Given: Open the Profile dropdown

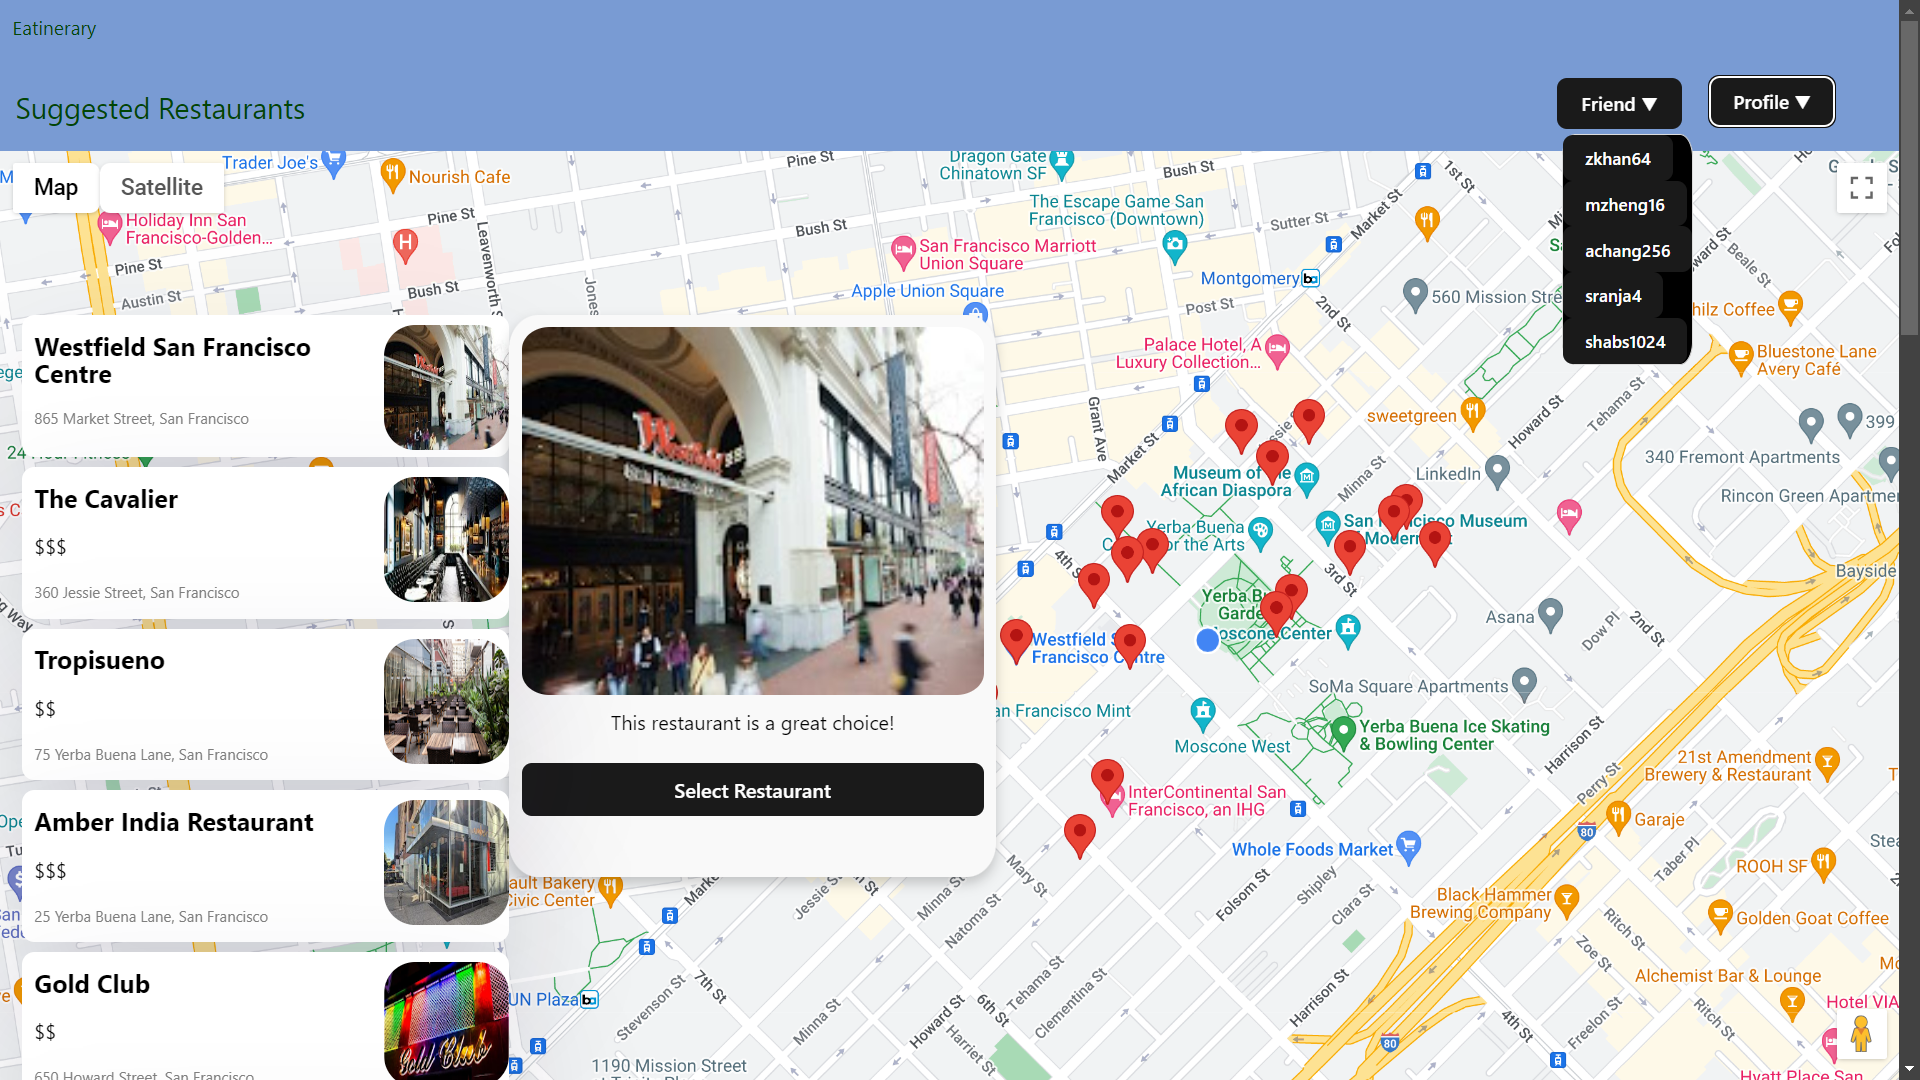Looking at the screenshot, I should (1770, 102).
